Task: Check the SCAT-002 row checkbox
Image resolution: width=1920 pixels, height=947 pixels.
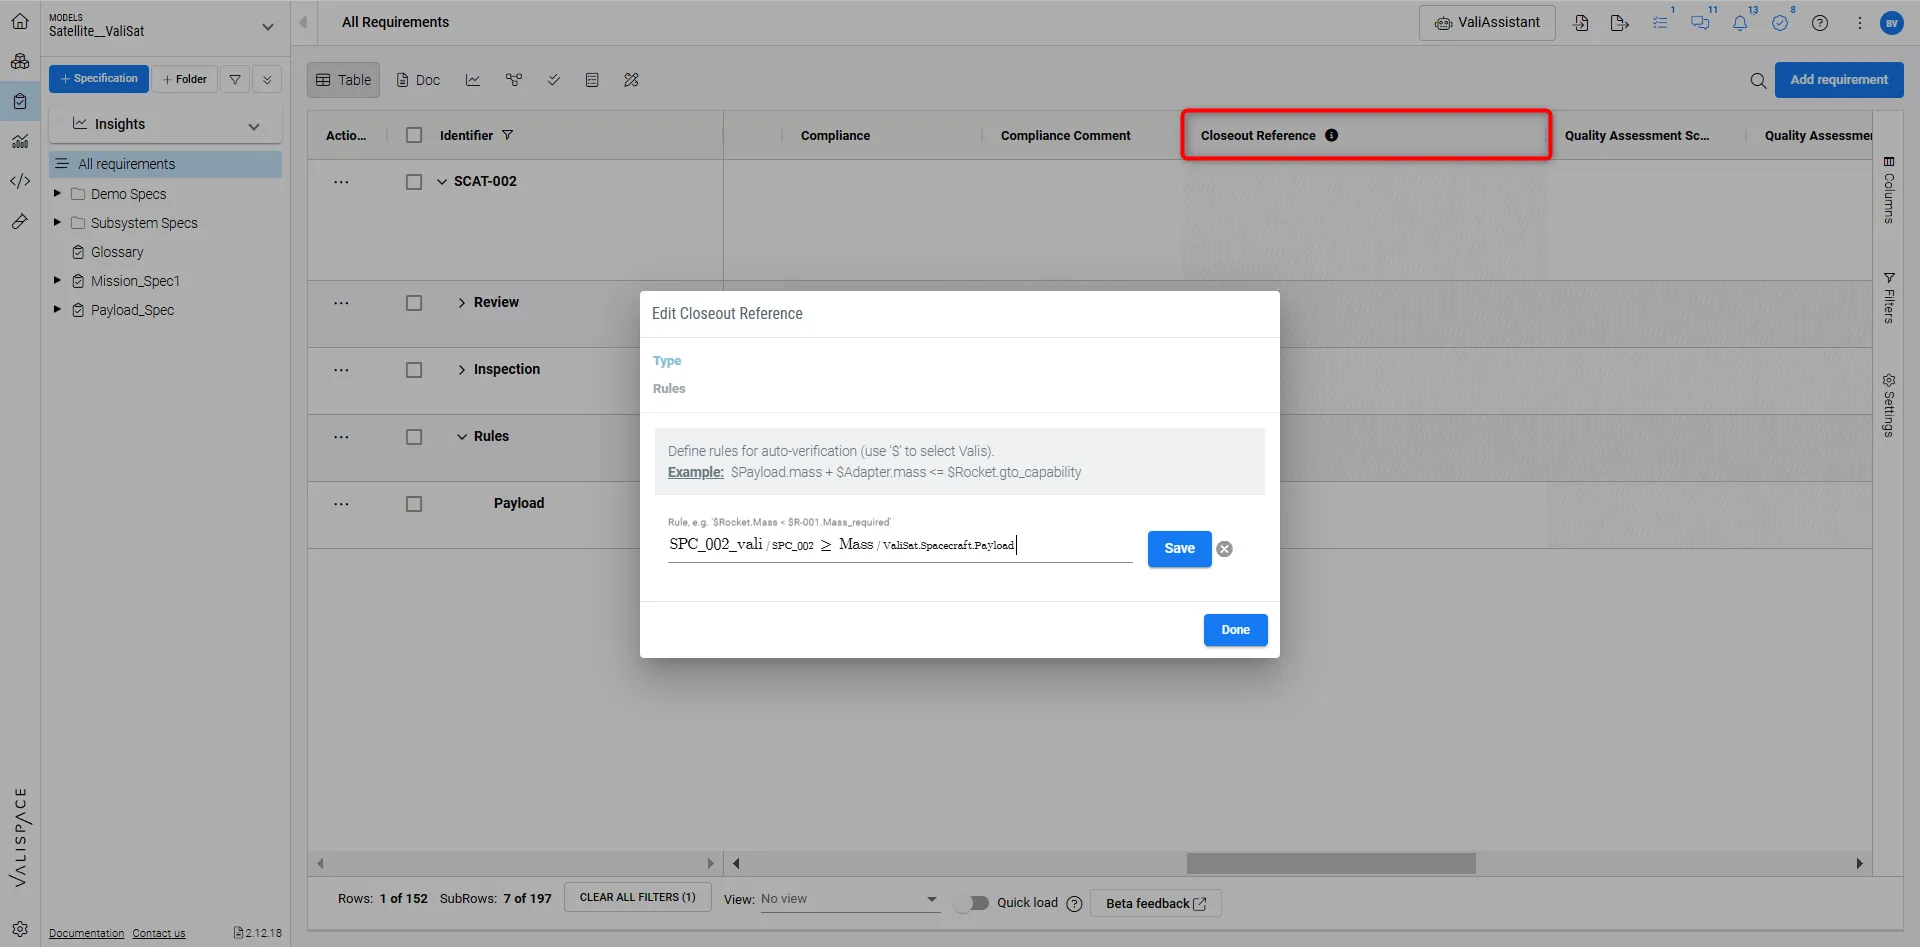Action: pos(414,182)
